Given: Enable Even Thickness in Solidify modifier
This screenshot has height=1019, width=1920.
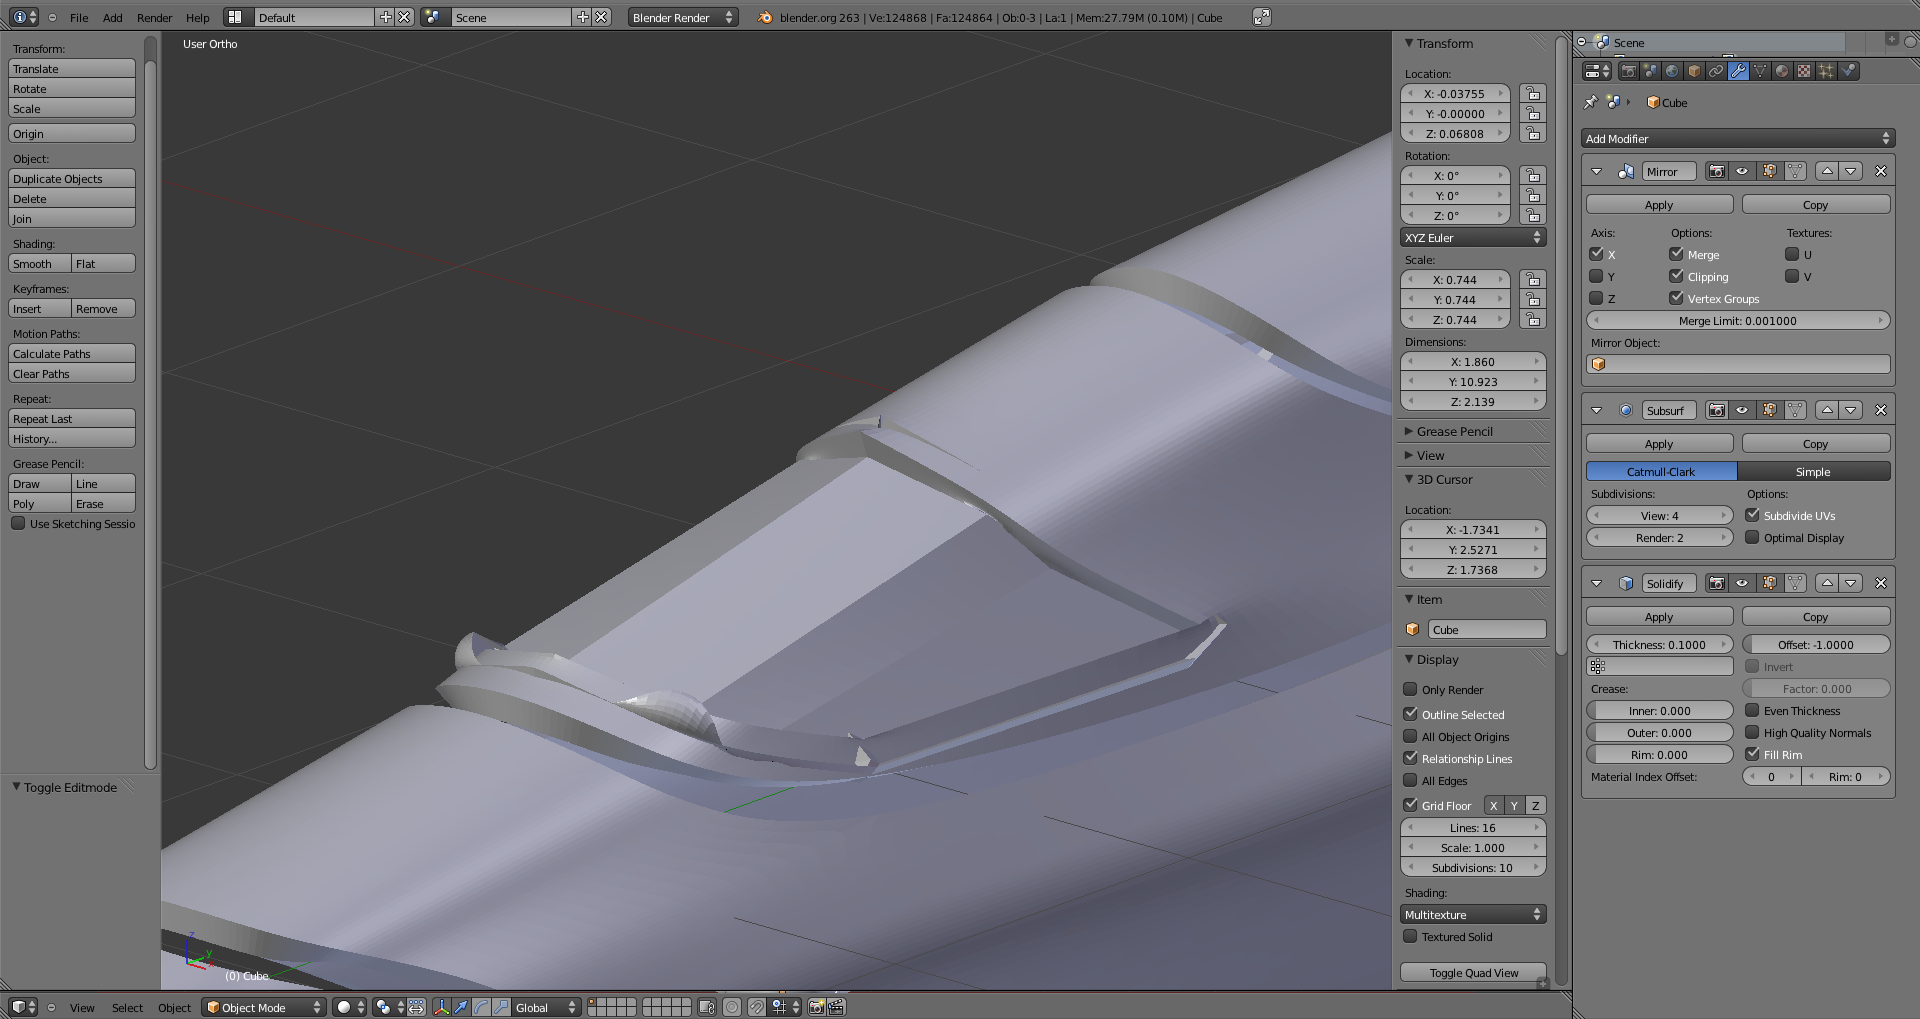Looking at the screenshot, I should 1752,710.
